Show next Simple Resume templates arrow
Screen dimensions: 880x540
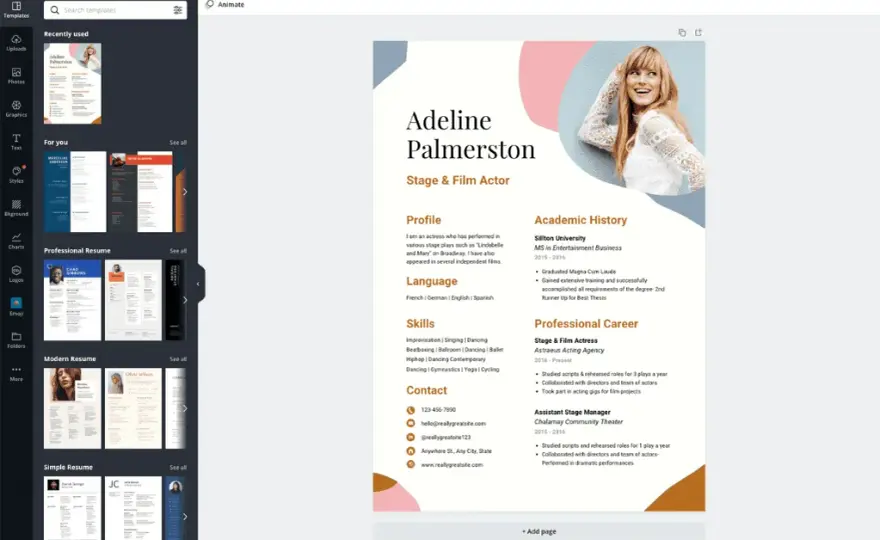pos(185,516)
